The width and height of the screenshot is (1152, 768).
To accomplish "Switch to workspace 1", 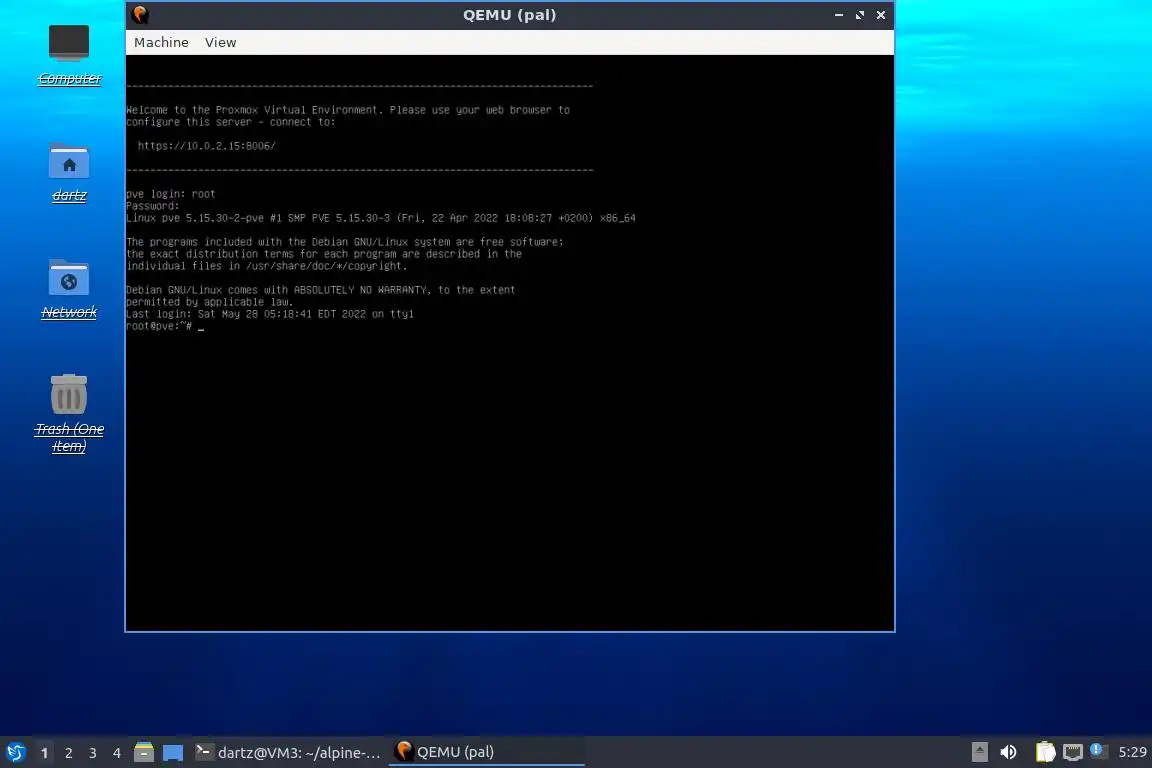I will tap(44, 753).
